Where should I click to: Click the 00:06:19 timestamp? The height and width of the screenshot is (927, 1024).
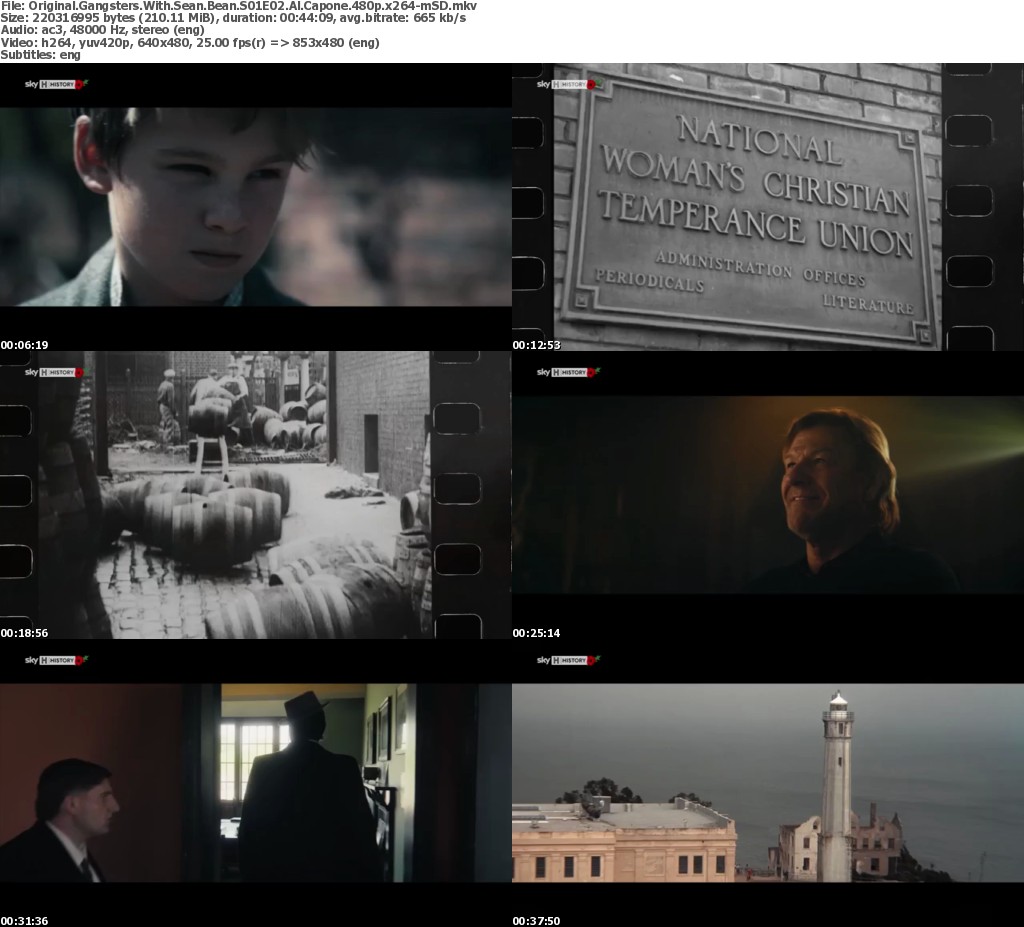click(25, 345)
